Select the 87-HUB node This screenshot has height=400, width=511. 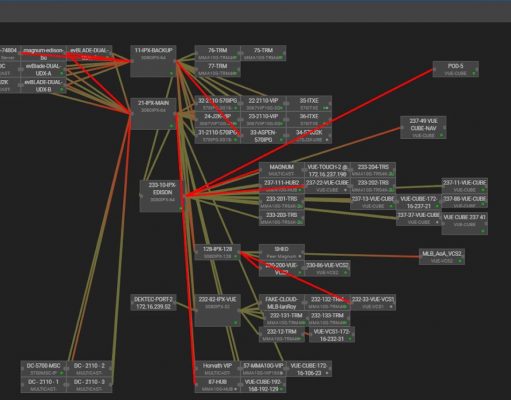217,385
